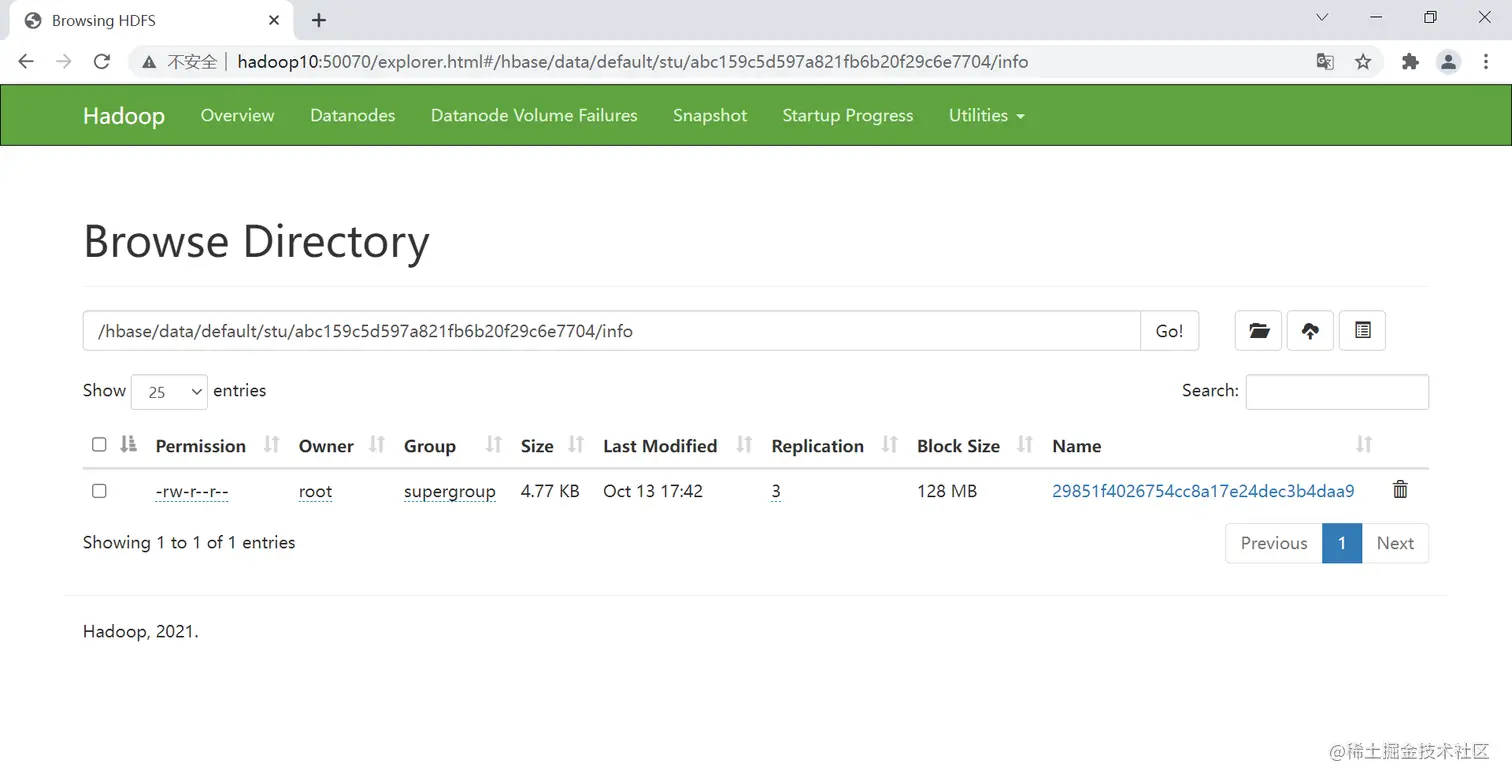Click the -rw-r--r-- permission value
Screen dimensions: 1512x784
(x=192, y=491)
